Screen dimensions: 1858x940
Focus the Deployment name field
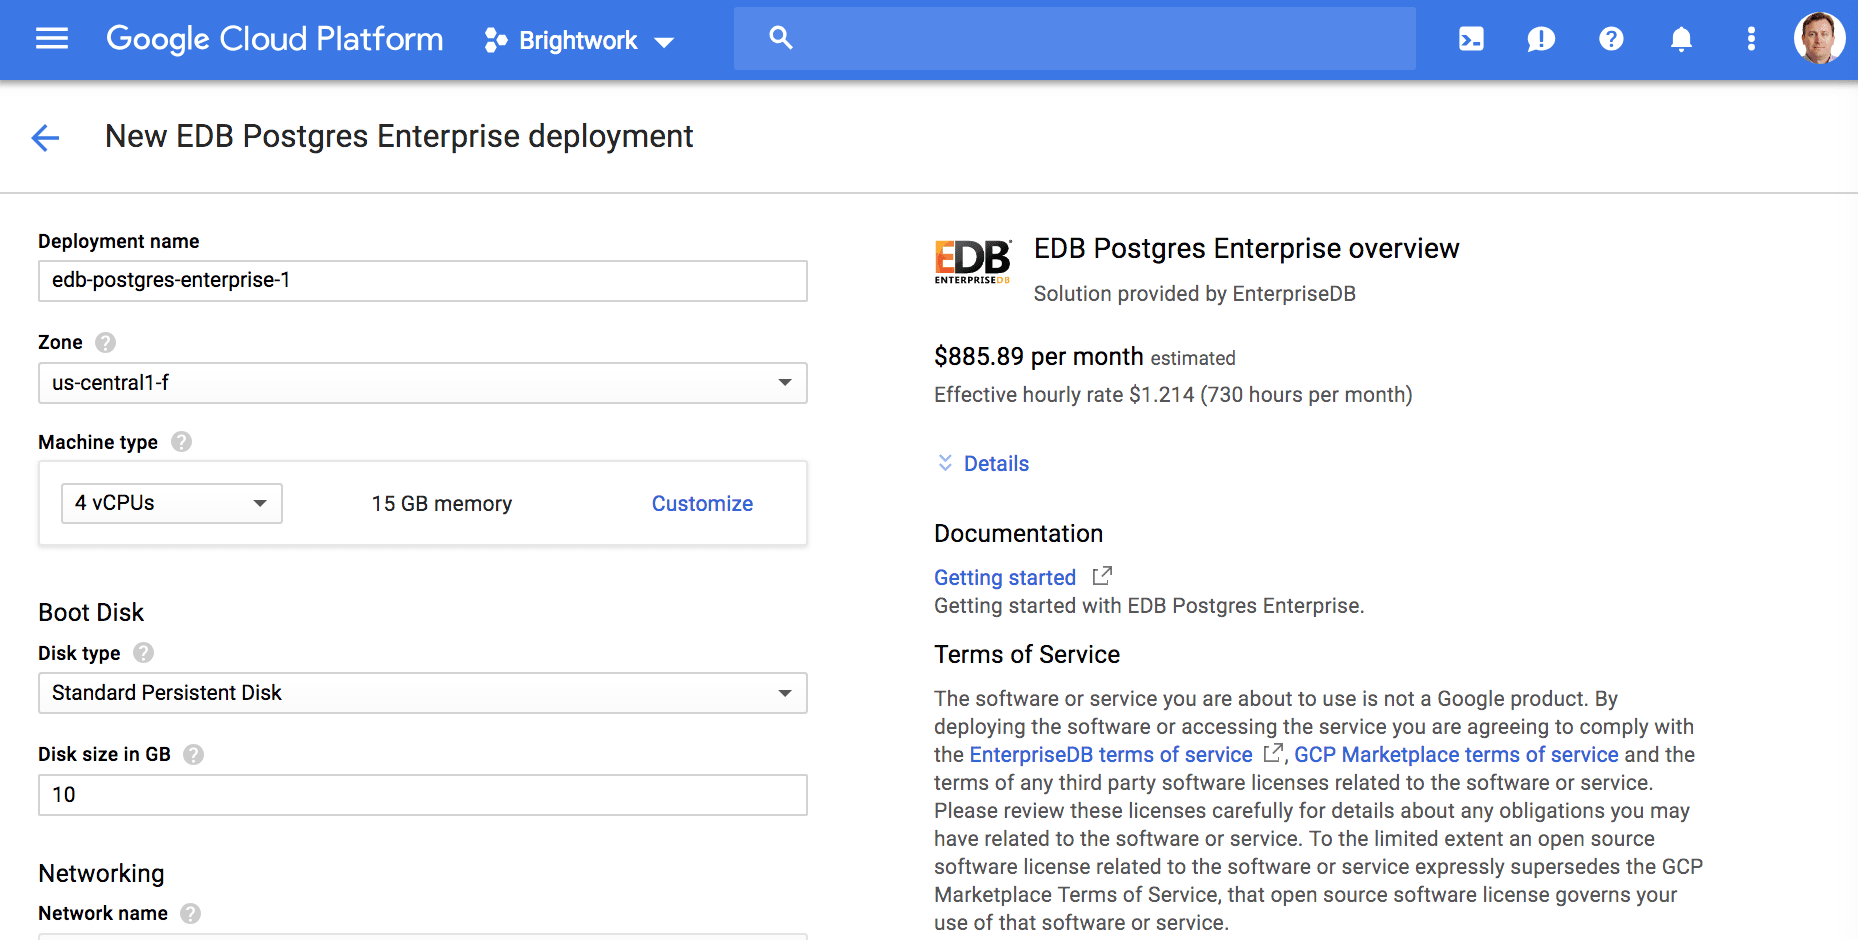[x=423, y=281]
